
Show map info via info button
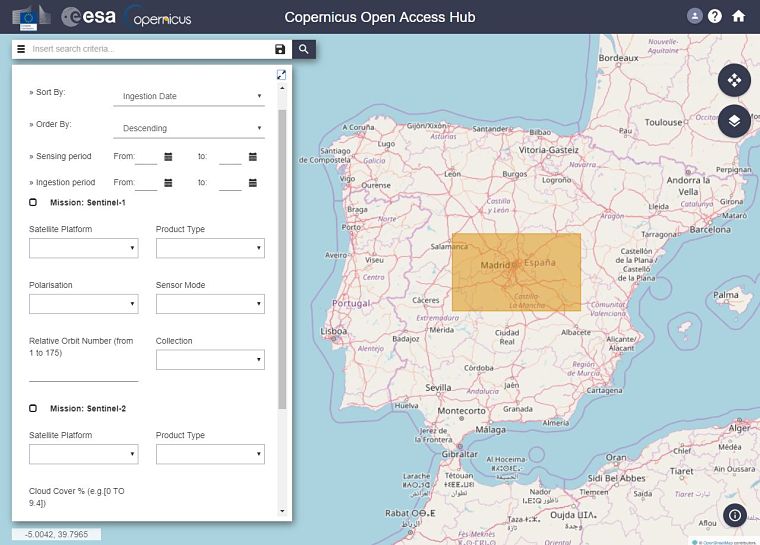point(735,515)
